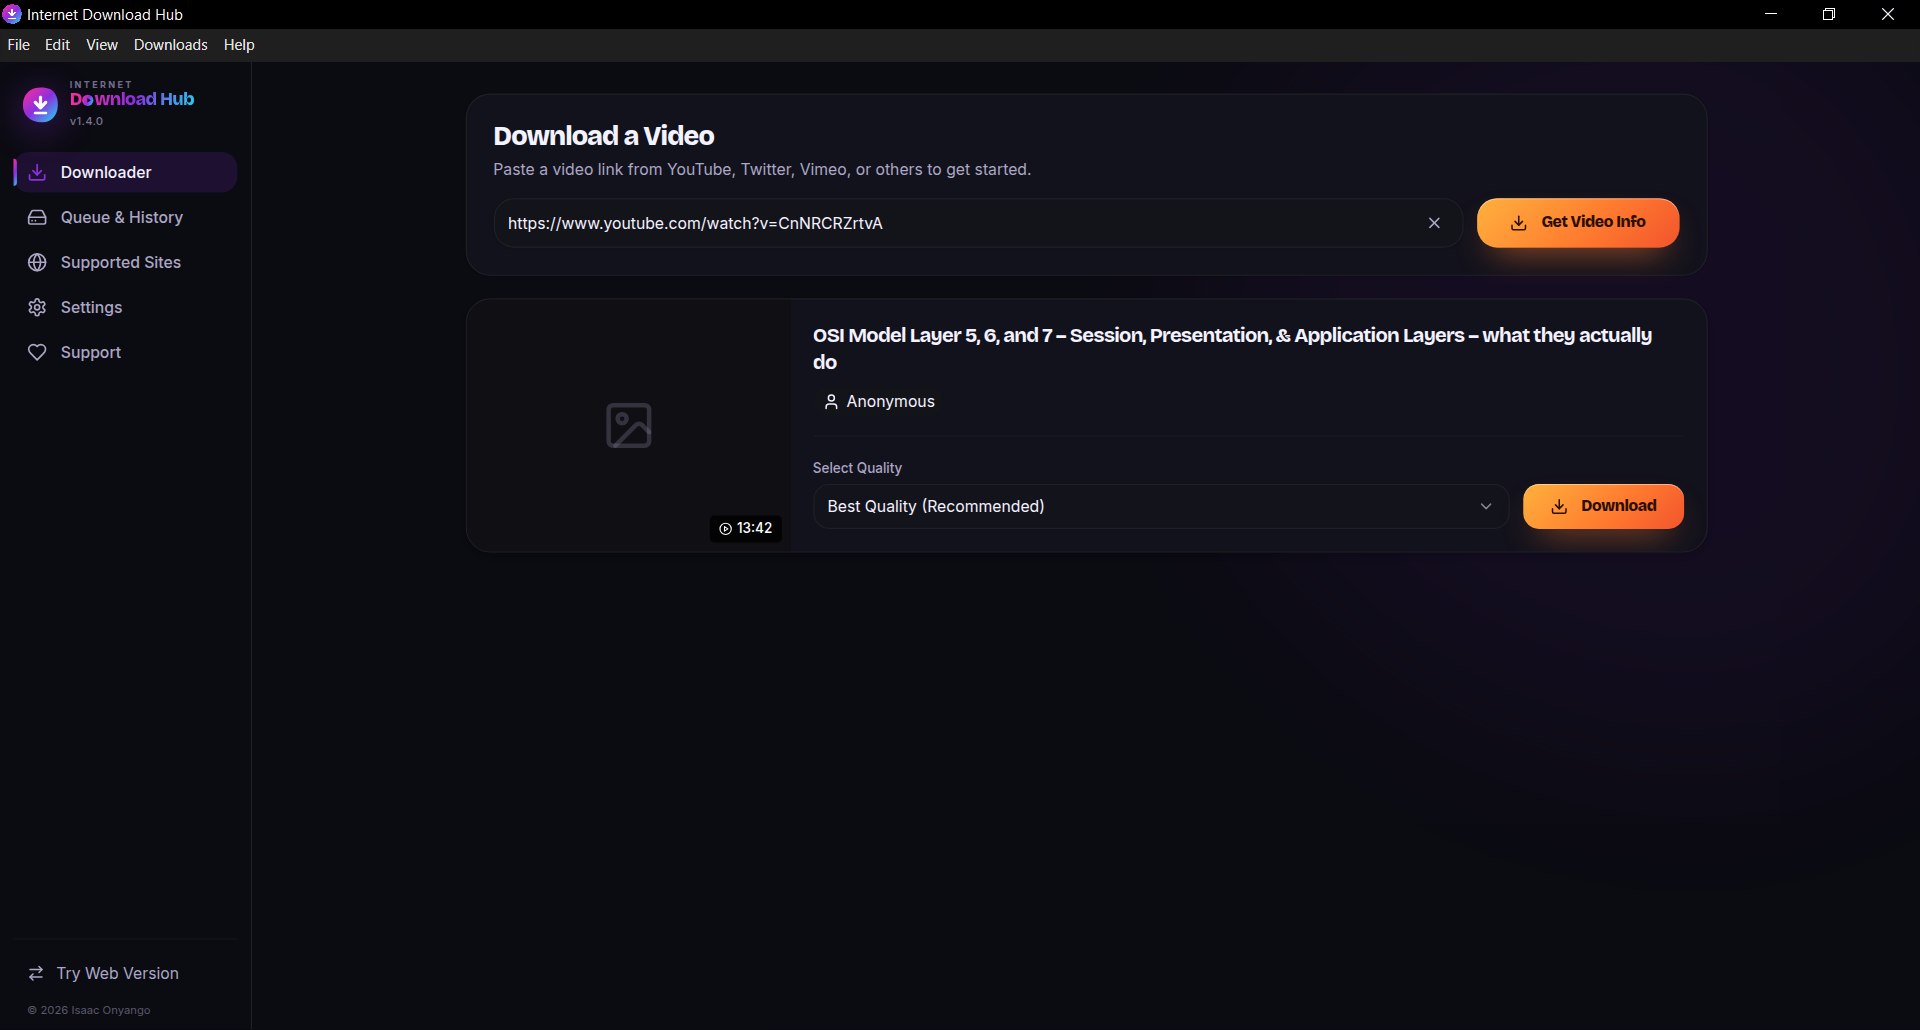This screenshot has height=1030, width=1920.
Task: Open the File menu
Action: coord(19,45)
